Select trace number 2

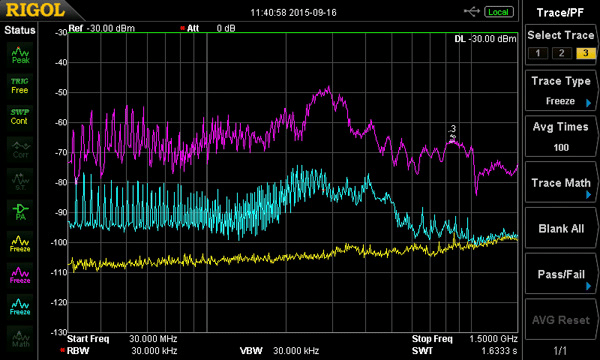coord(561,53)
